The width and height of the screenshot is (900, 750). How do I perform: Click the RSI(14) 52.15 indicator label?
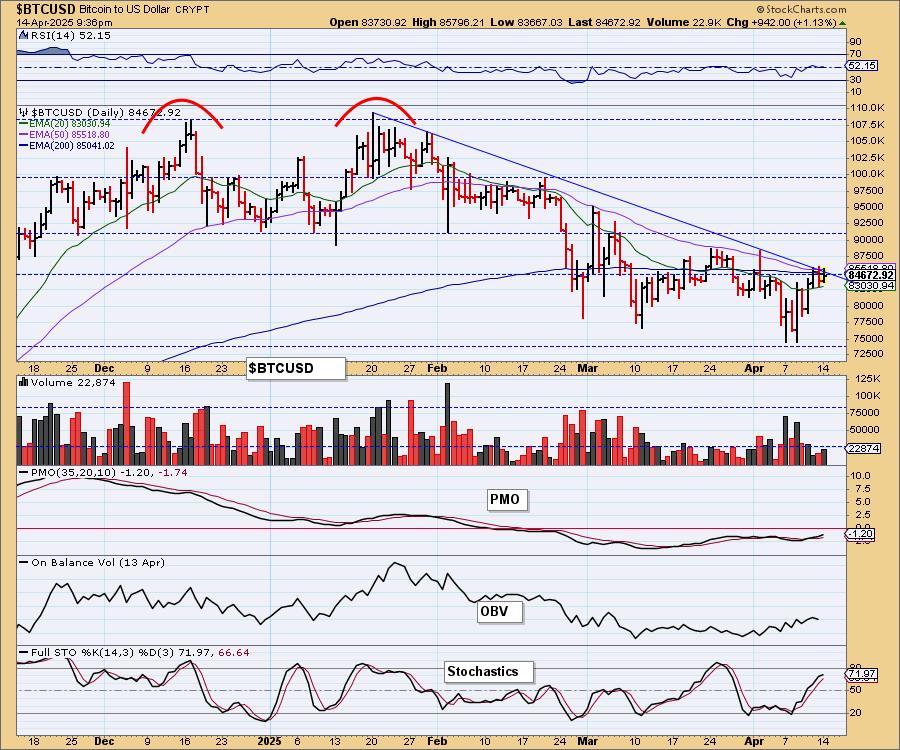point(71,35)
